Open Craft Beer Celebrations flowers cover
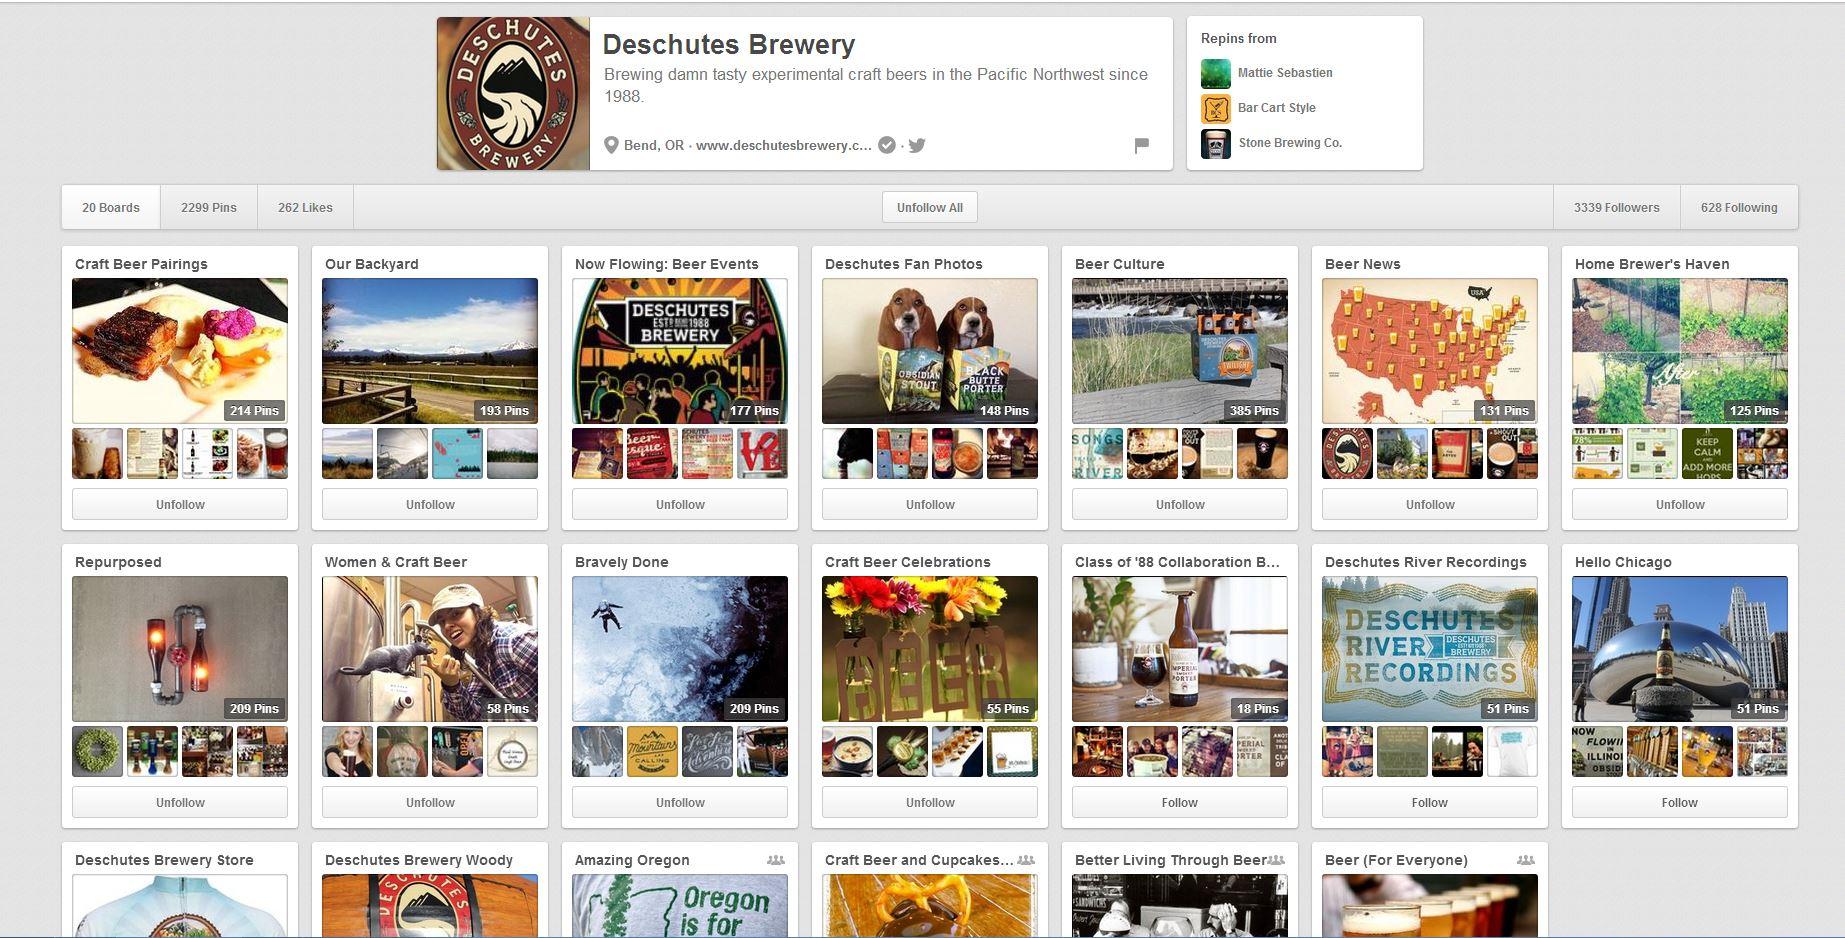This screenshot has width=1845, height=938. [930, 649]
